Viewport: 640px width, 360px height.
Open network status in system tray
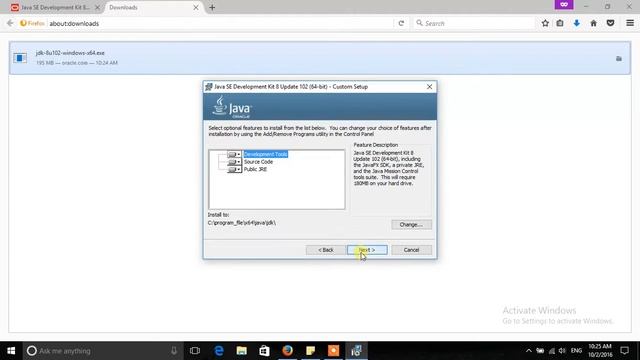tap(552, 351)
